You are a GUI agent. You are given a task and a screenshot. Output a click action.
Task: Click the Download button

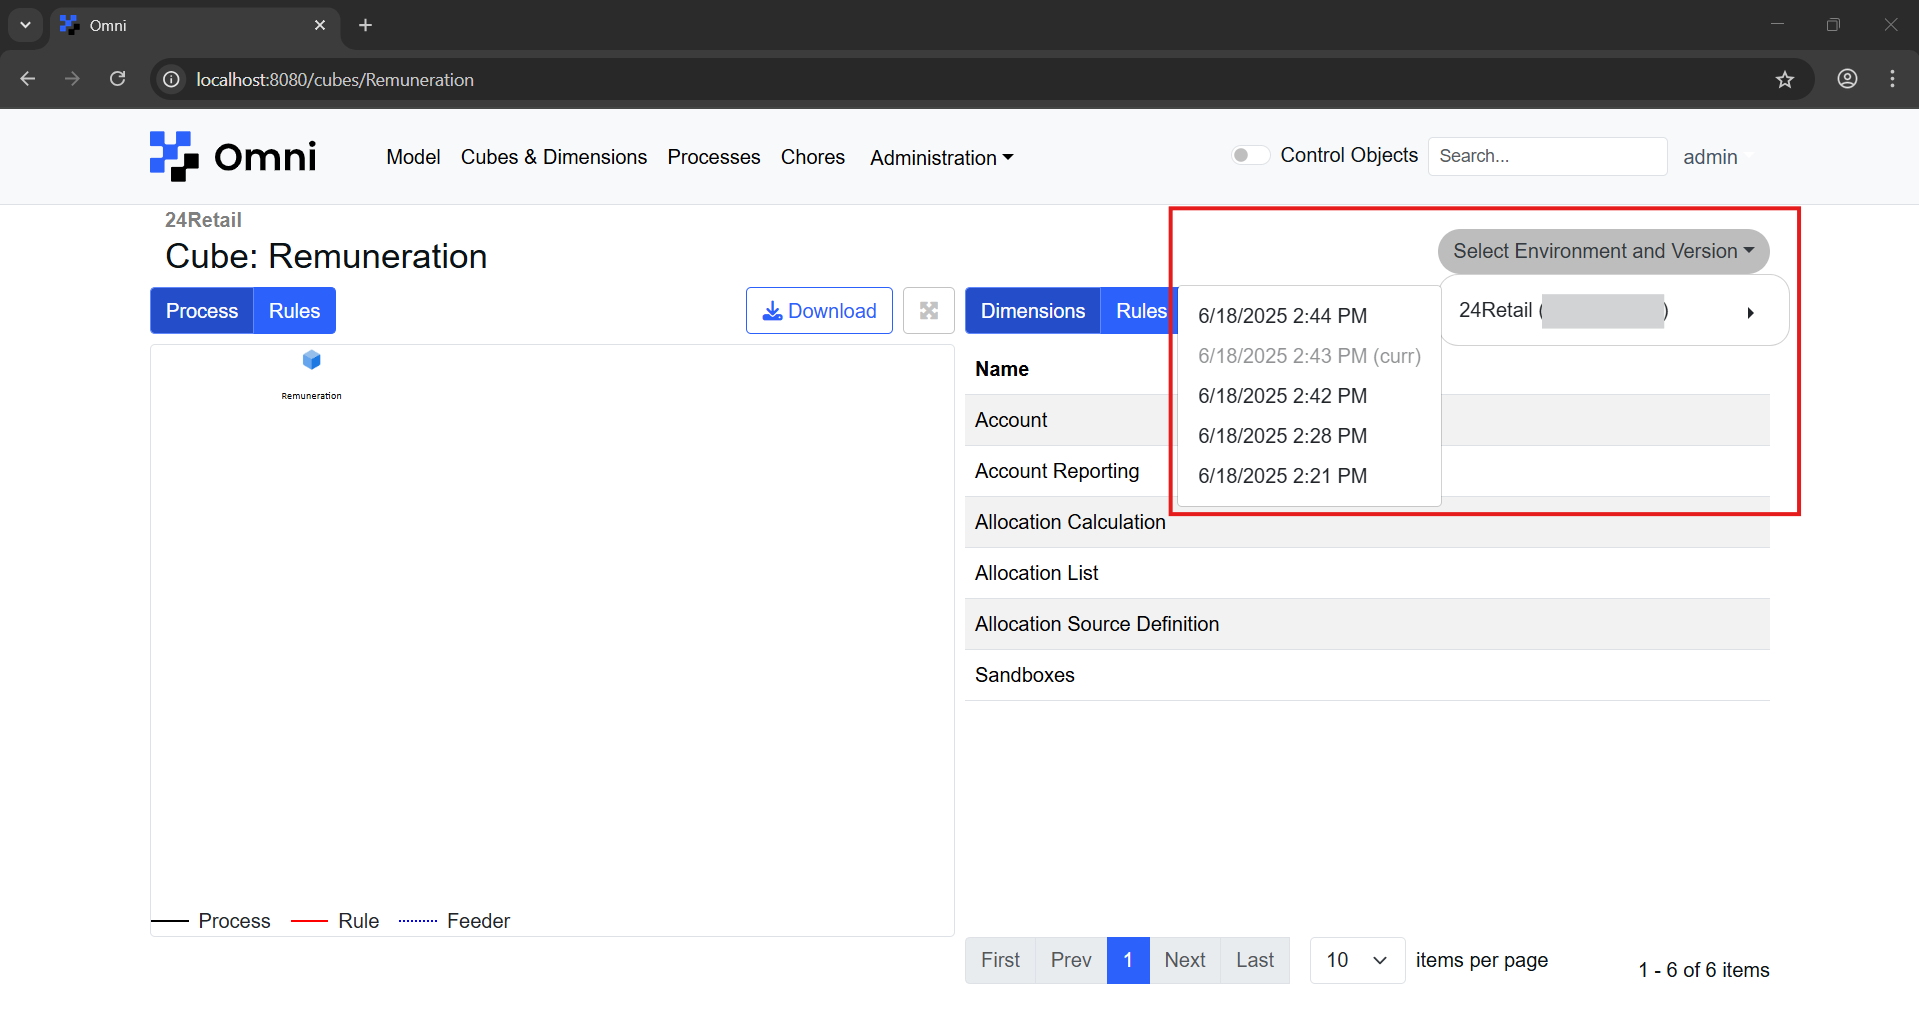click(819, 311)
